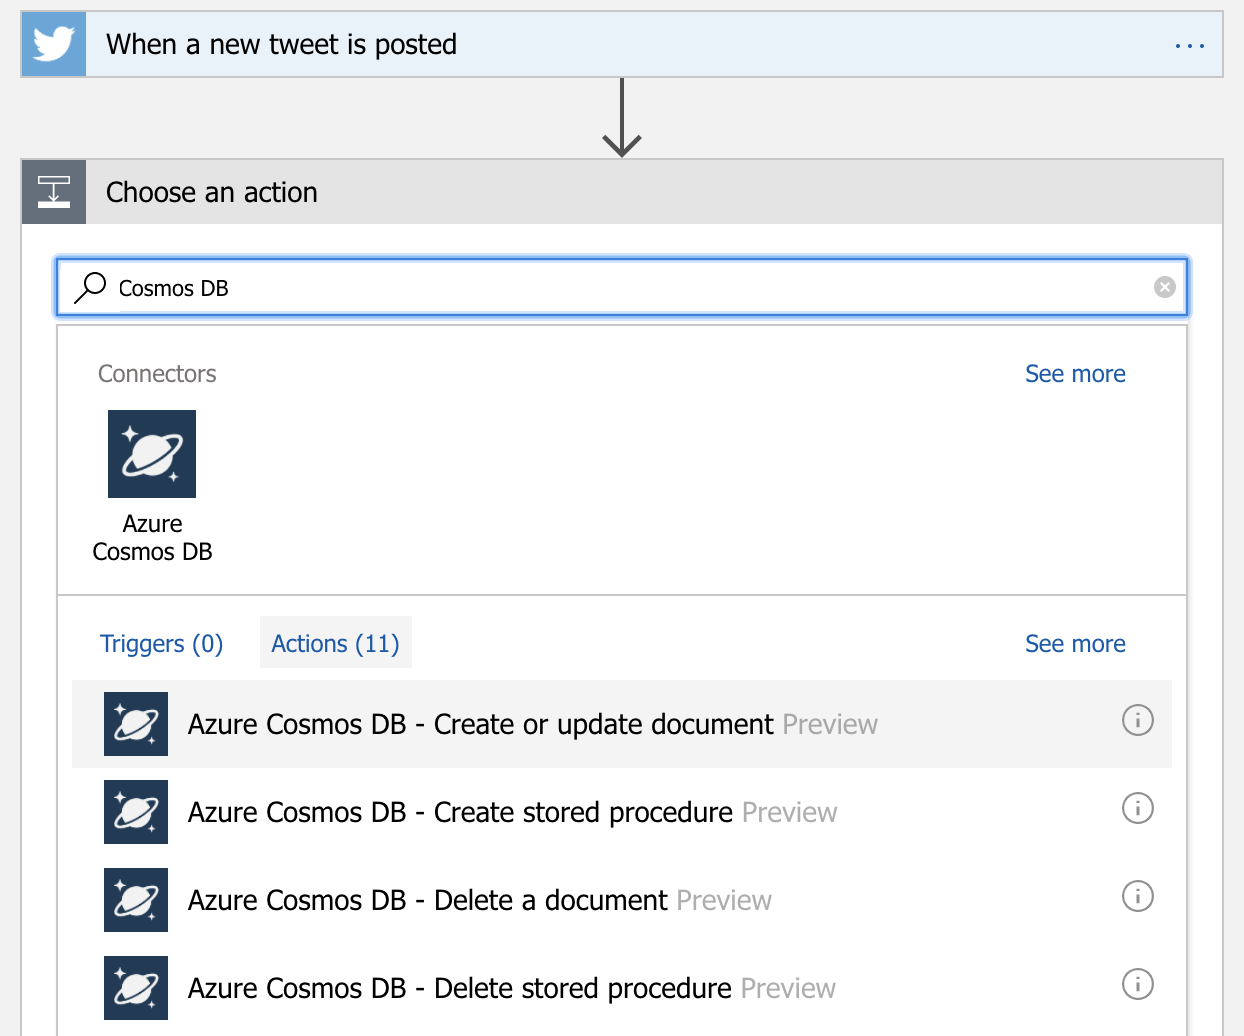Switch to the Triggers (0) tab
Viewport: 1244px width, 1036px height.
click(161, 643)
